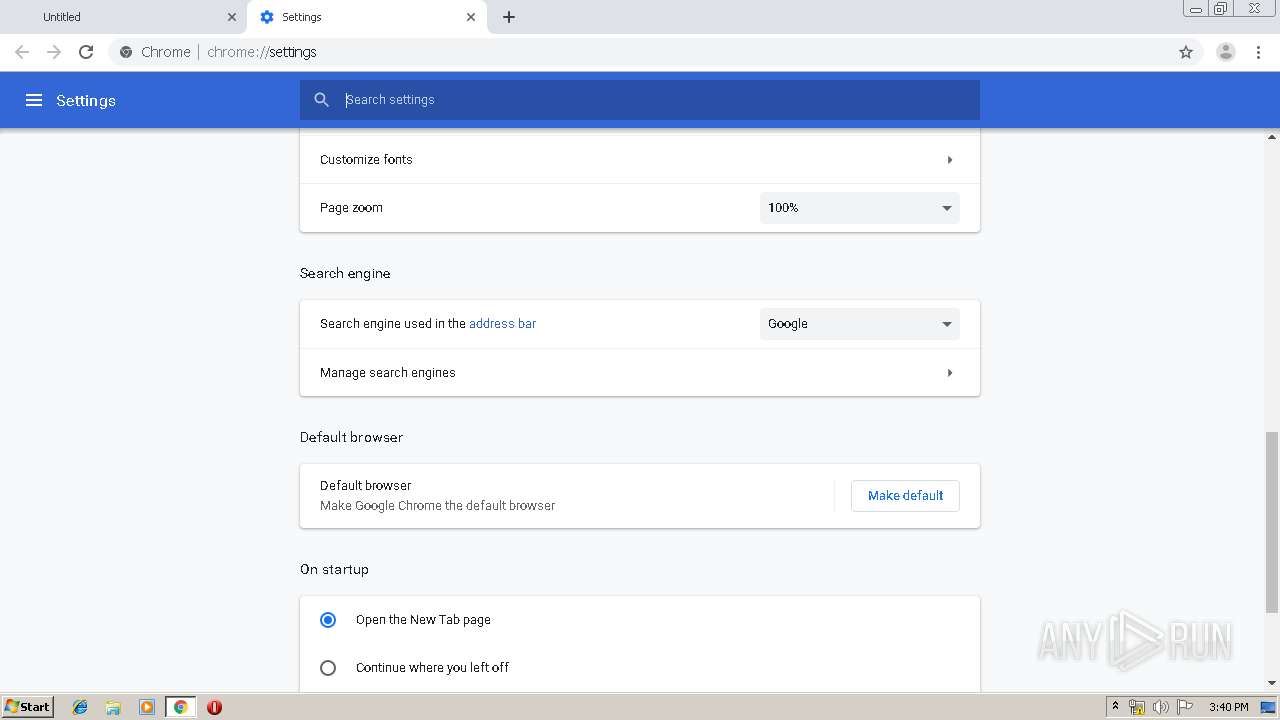Image resolution: width=1280 pixels, height=720 pixels.
Task: Click the taskbar clock 3:40 PM
Action: click(1228, 707)
